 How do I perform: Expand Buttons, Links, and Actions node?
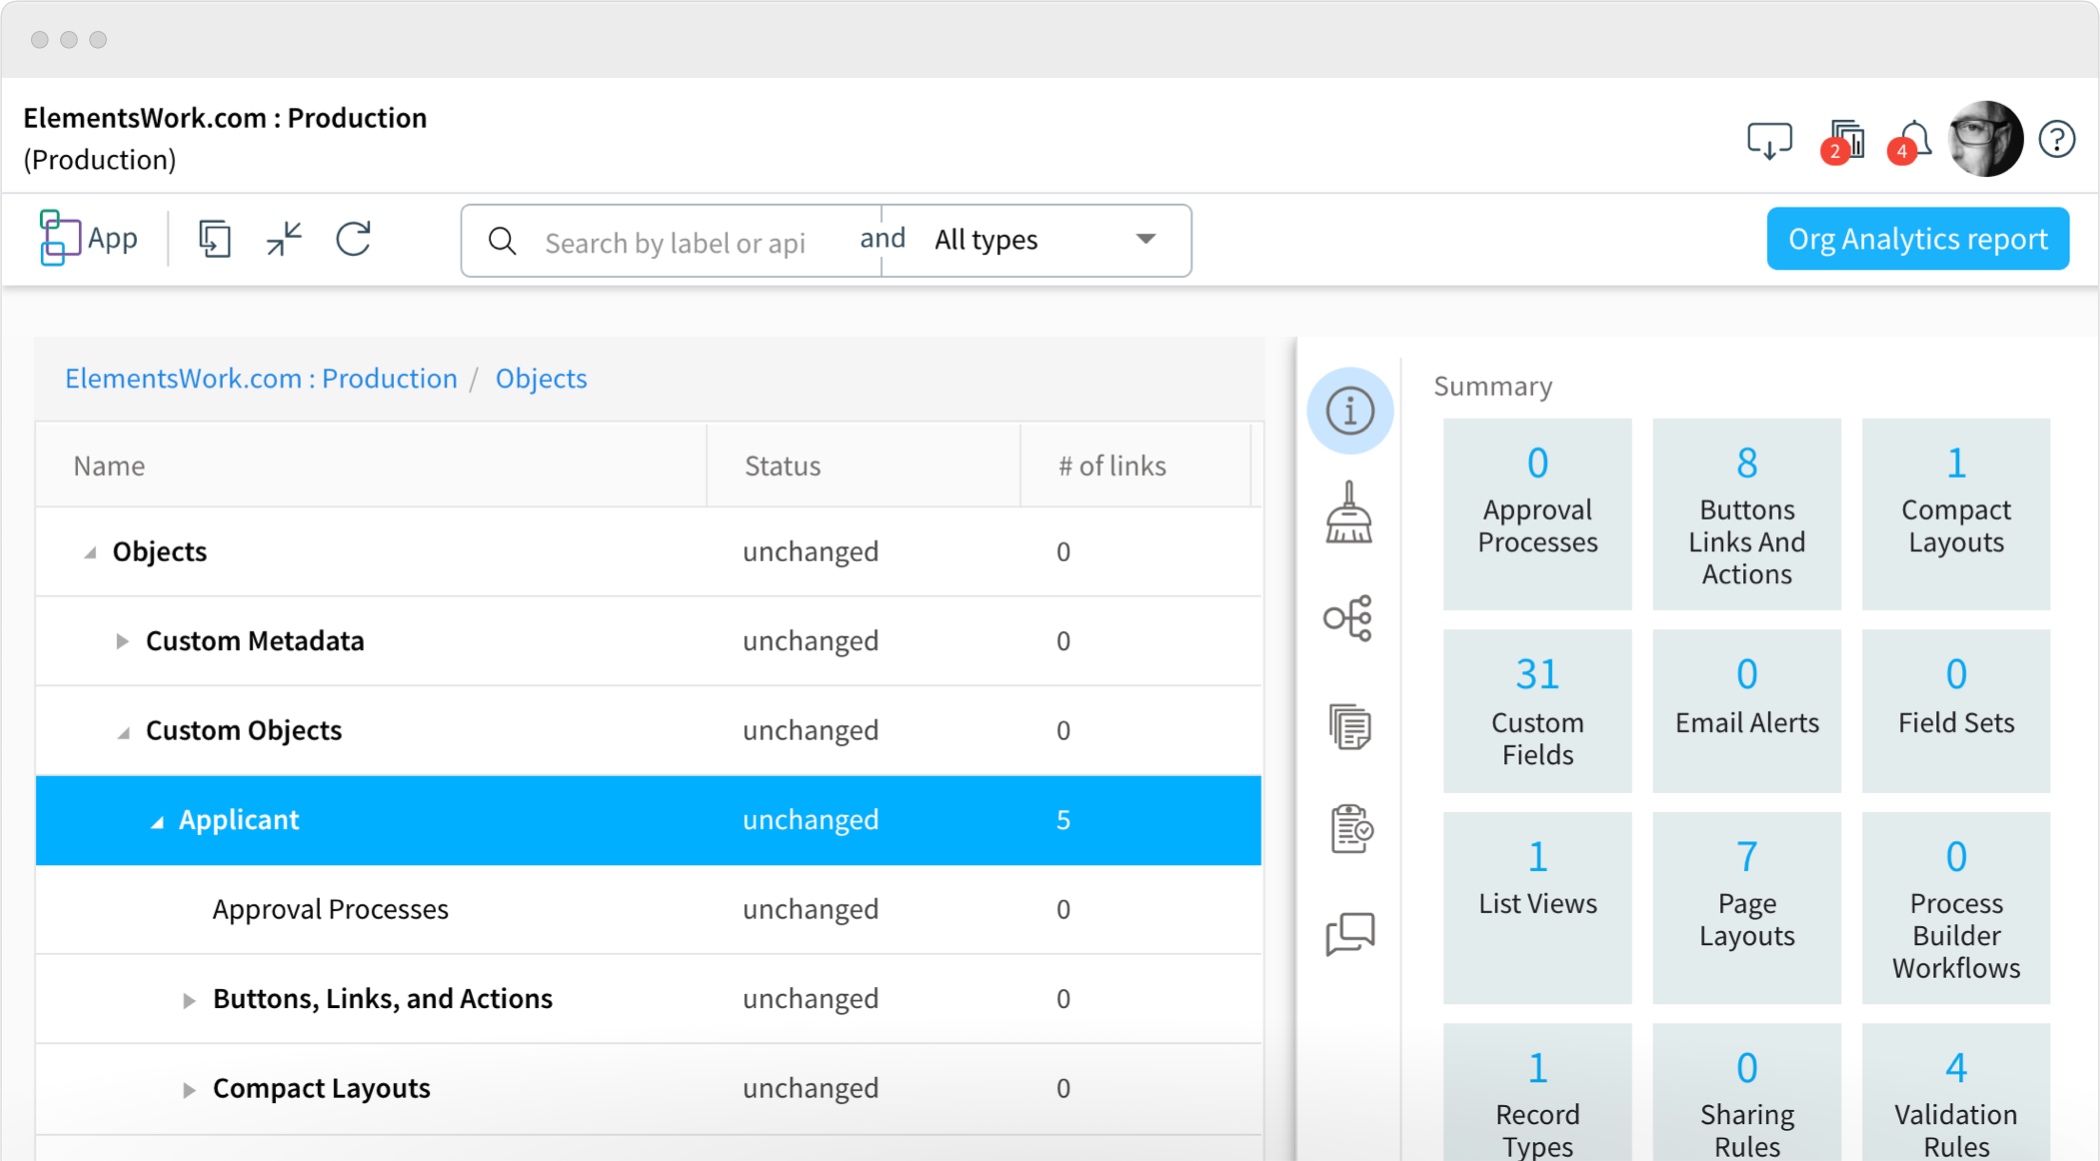tap(189, 1000)
